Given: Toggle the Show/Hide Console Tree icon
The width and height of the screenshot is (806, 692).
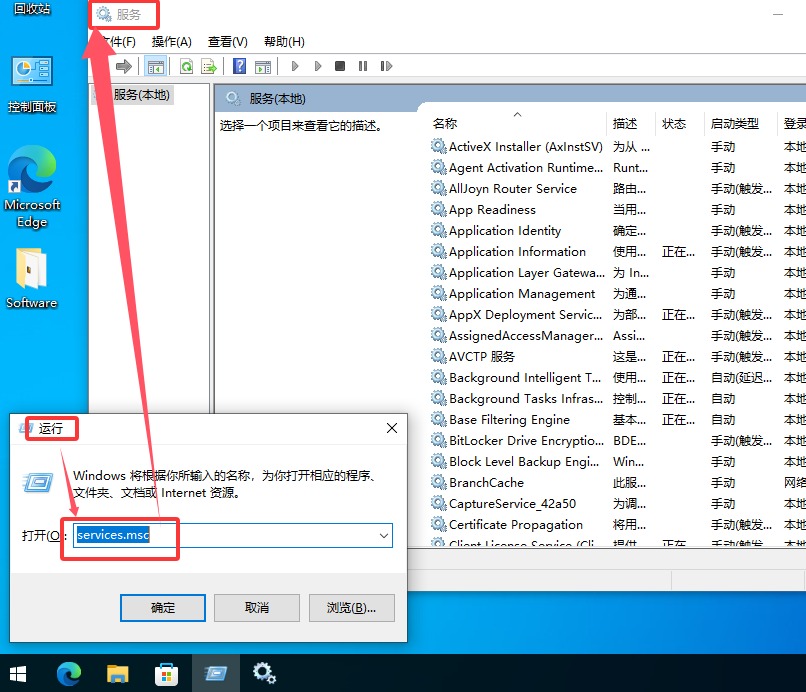Looking at the screenshot, I should coord(157,66).
